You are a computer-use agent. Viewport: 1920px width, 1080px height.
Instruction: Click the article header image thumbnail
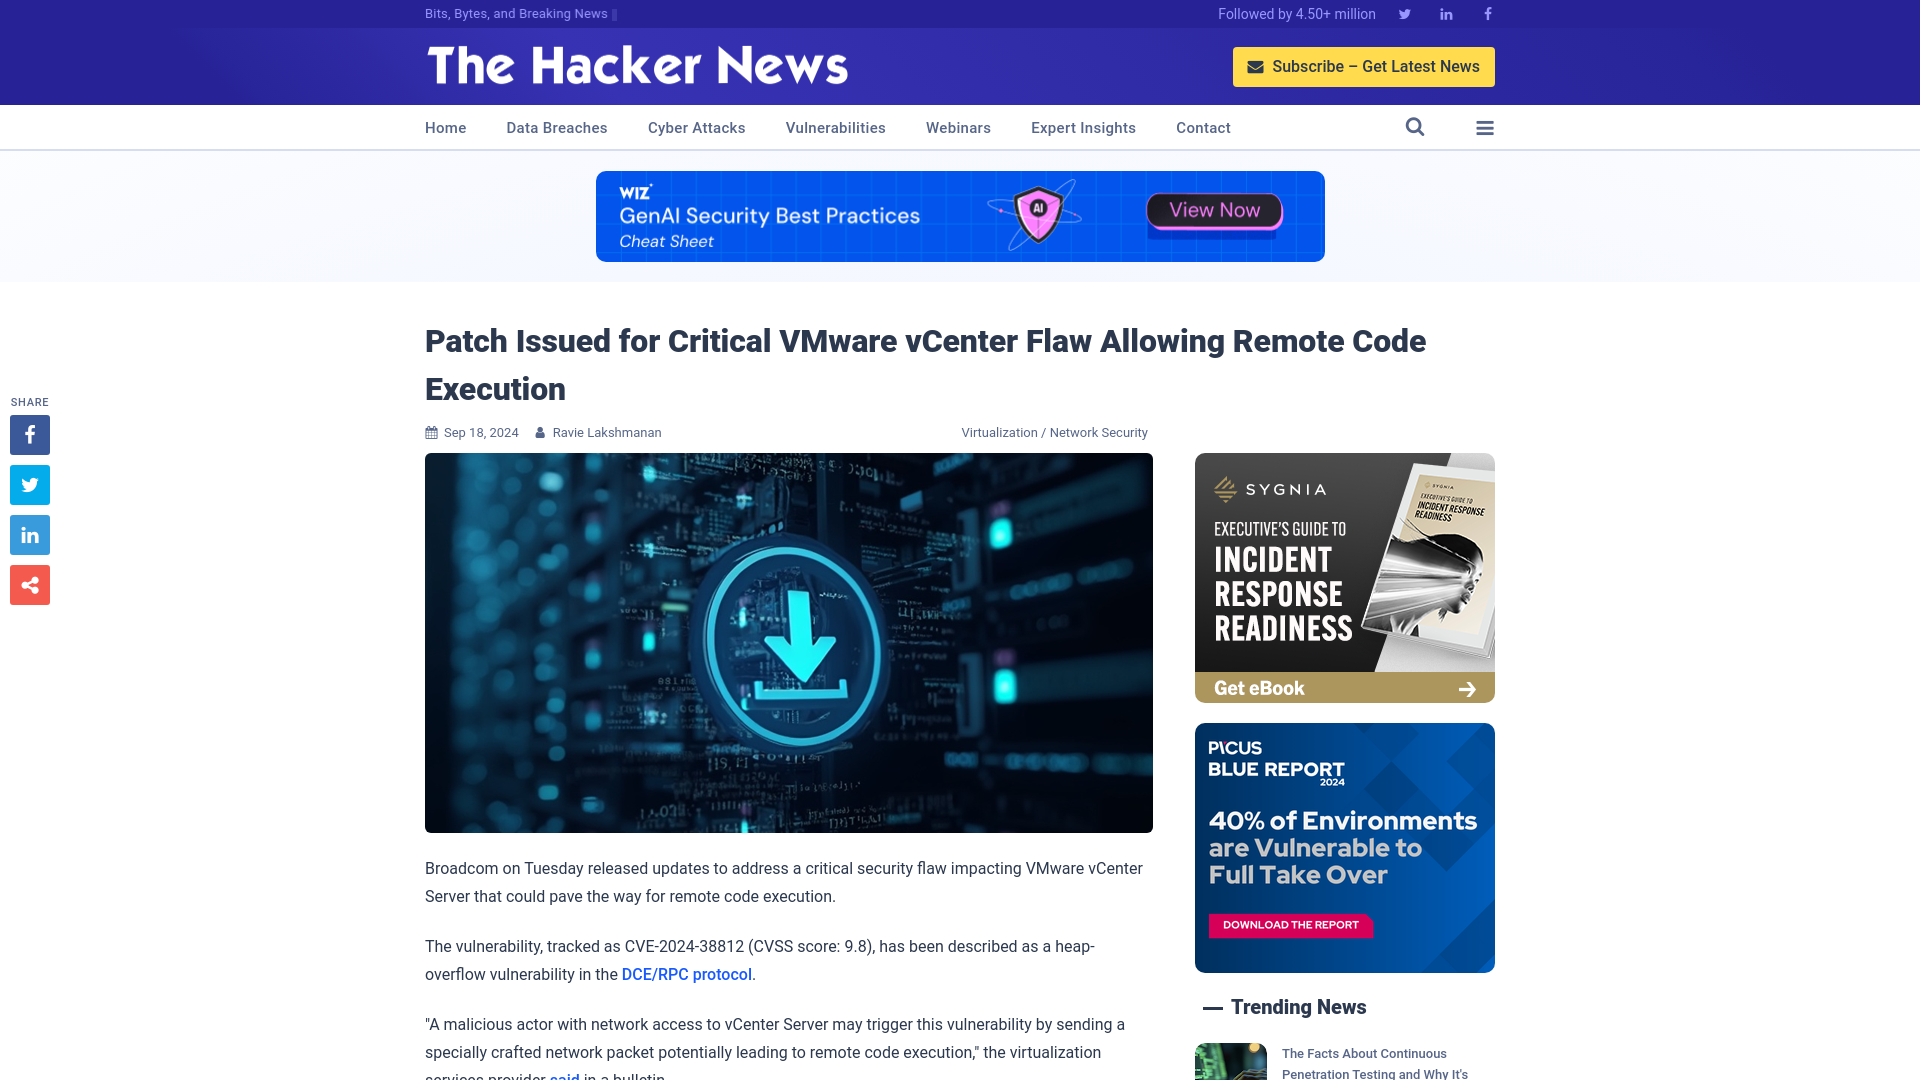click(x=789, y=642)
